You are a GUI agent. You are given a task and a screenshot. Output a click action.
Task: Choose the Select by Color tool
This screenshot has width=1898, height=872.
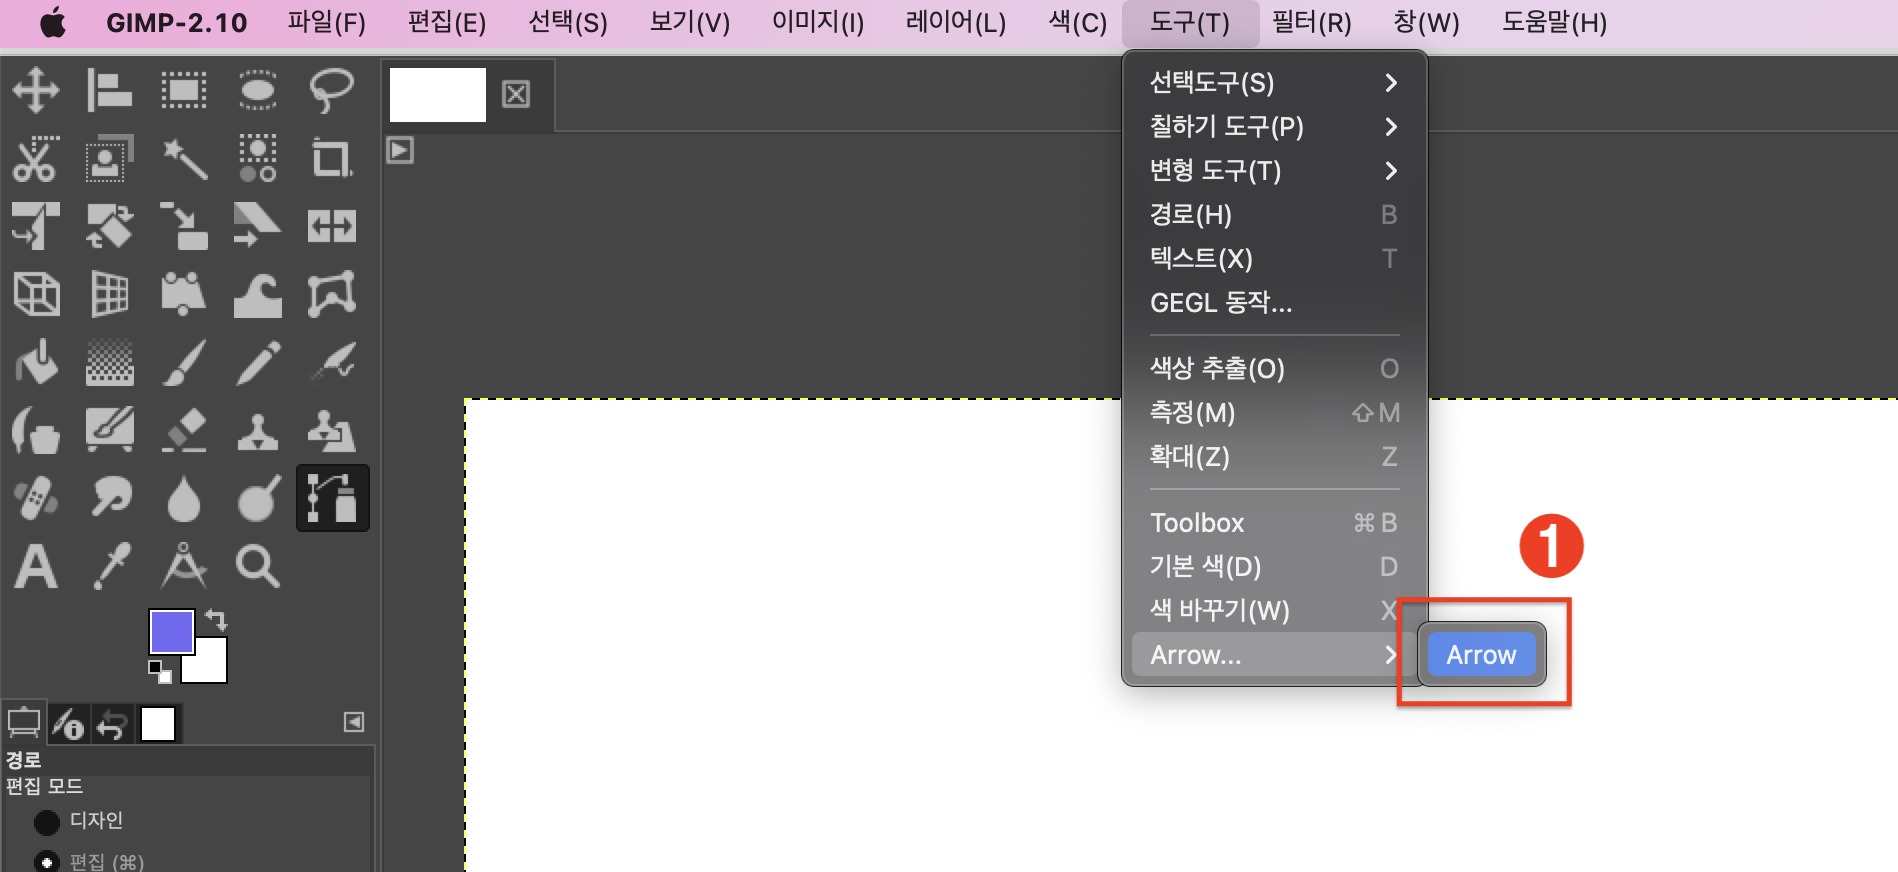tap(258, 158)
